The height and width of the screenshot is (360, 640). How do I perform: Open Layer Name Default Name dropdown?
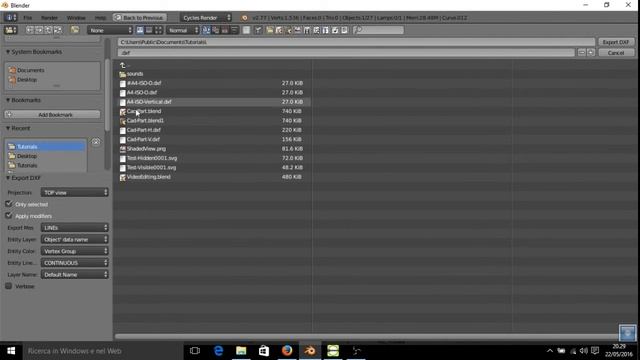(74, 275)
